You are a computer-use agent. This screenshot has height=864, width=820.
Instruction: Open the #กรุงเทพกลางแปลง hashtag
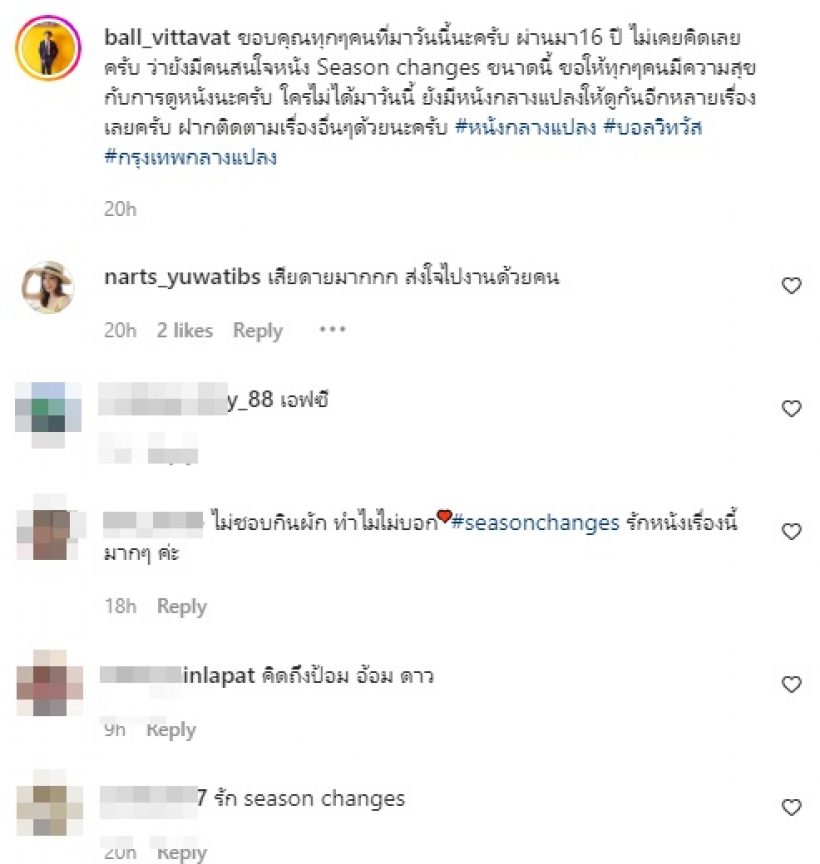pyautogui.click(x=191, y=157)
